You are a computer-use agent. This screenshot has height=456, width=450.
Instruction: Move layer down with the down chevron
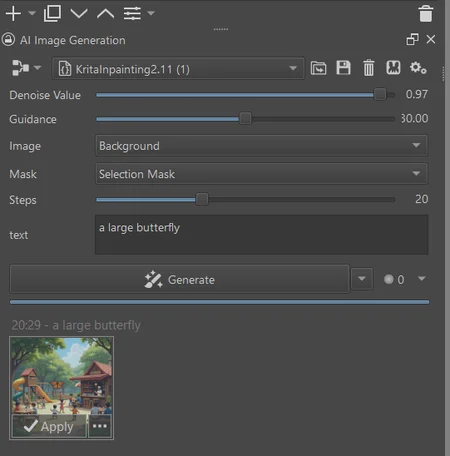pyautogui.click(x=79, y=14)
